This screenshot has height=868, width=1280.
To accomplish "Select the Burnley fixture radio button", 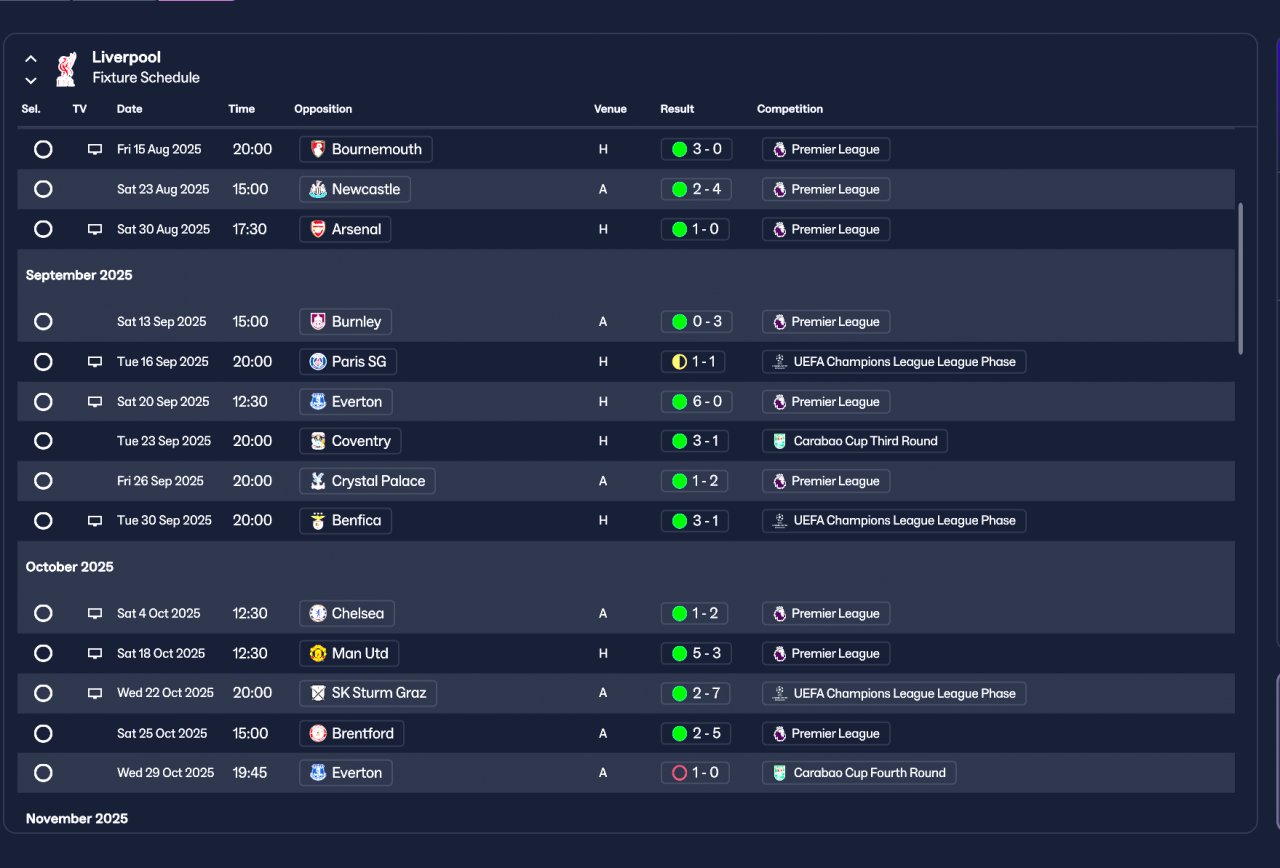I will point(43,322).
